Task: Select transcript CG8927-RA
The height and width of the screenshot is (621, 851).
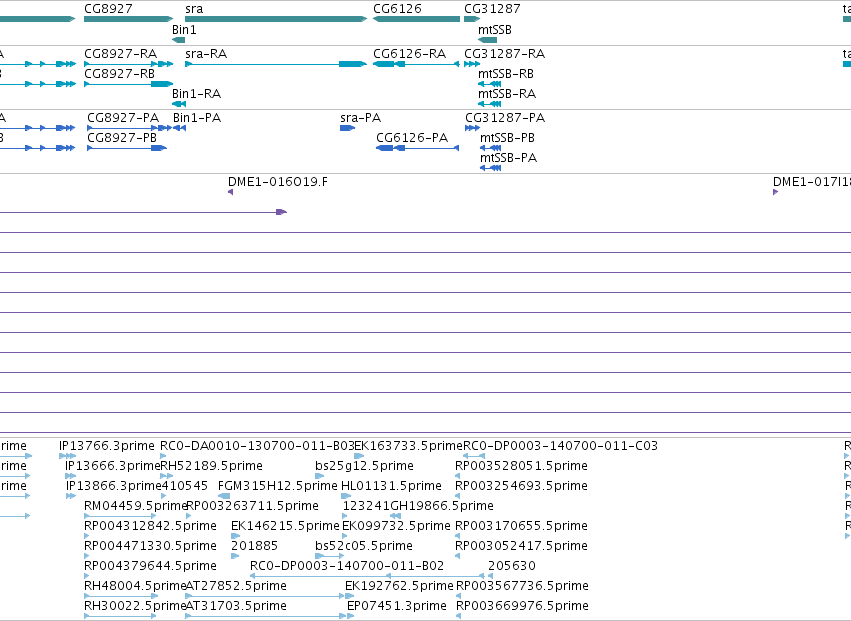Action: [x=129, y=64]
